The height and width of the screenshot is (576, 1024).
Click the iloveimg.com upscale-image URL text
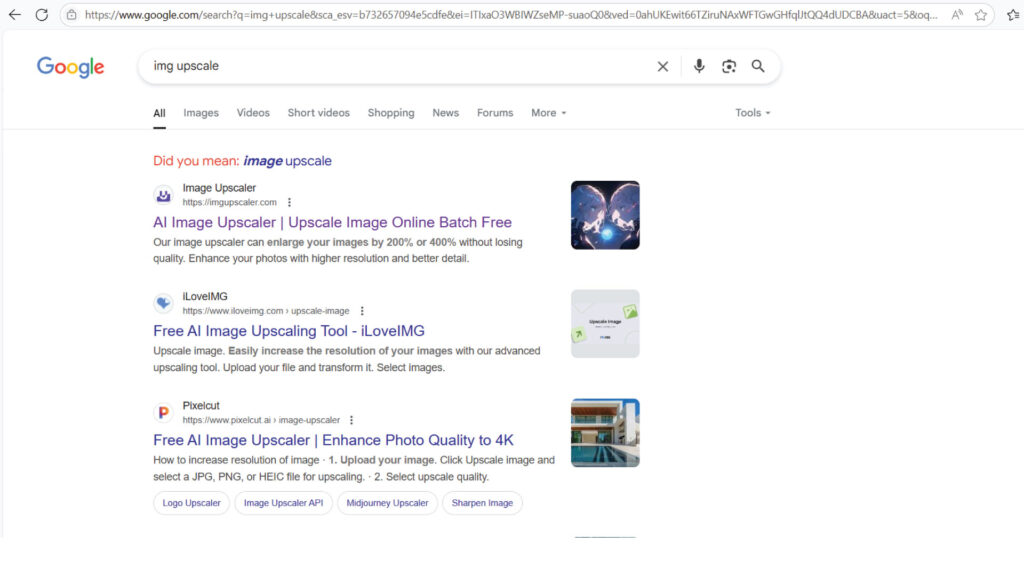(266, 311)
